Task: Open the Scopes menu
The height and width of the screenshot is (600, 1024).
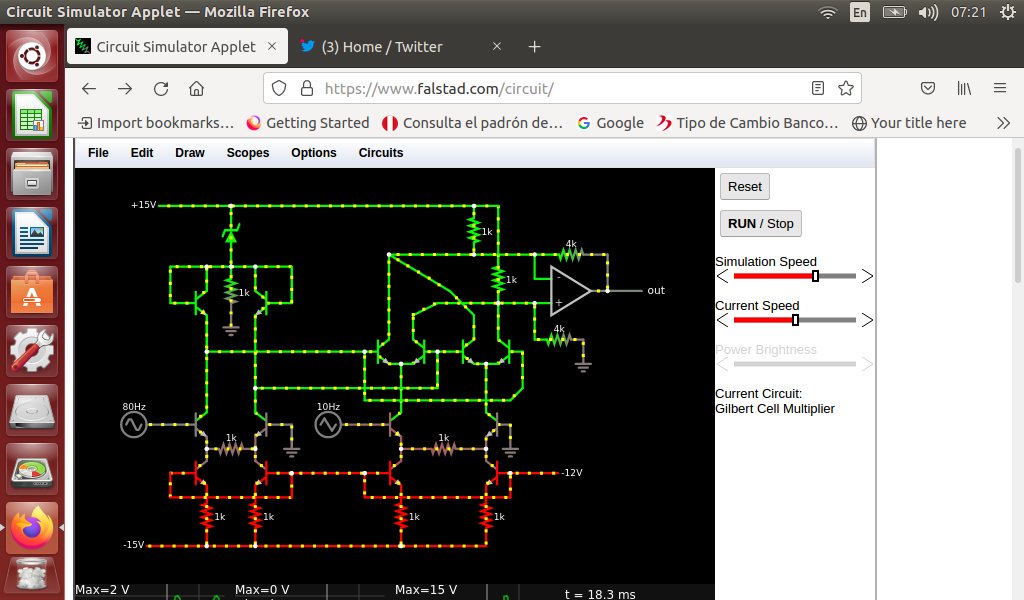Action: click(248, 153)
